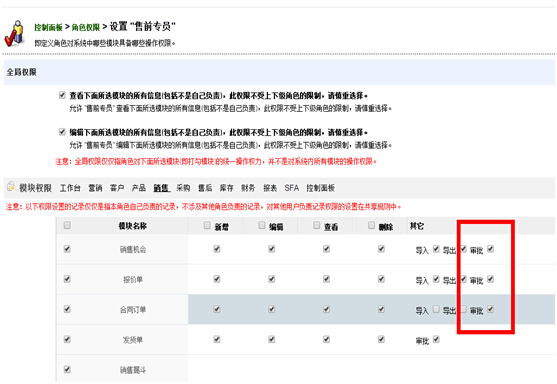
Task: Click the 其它 column header
Action: (x=417, y=226)
